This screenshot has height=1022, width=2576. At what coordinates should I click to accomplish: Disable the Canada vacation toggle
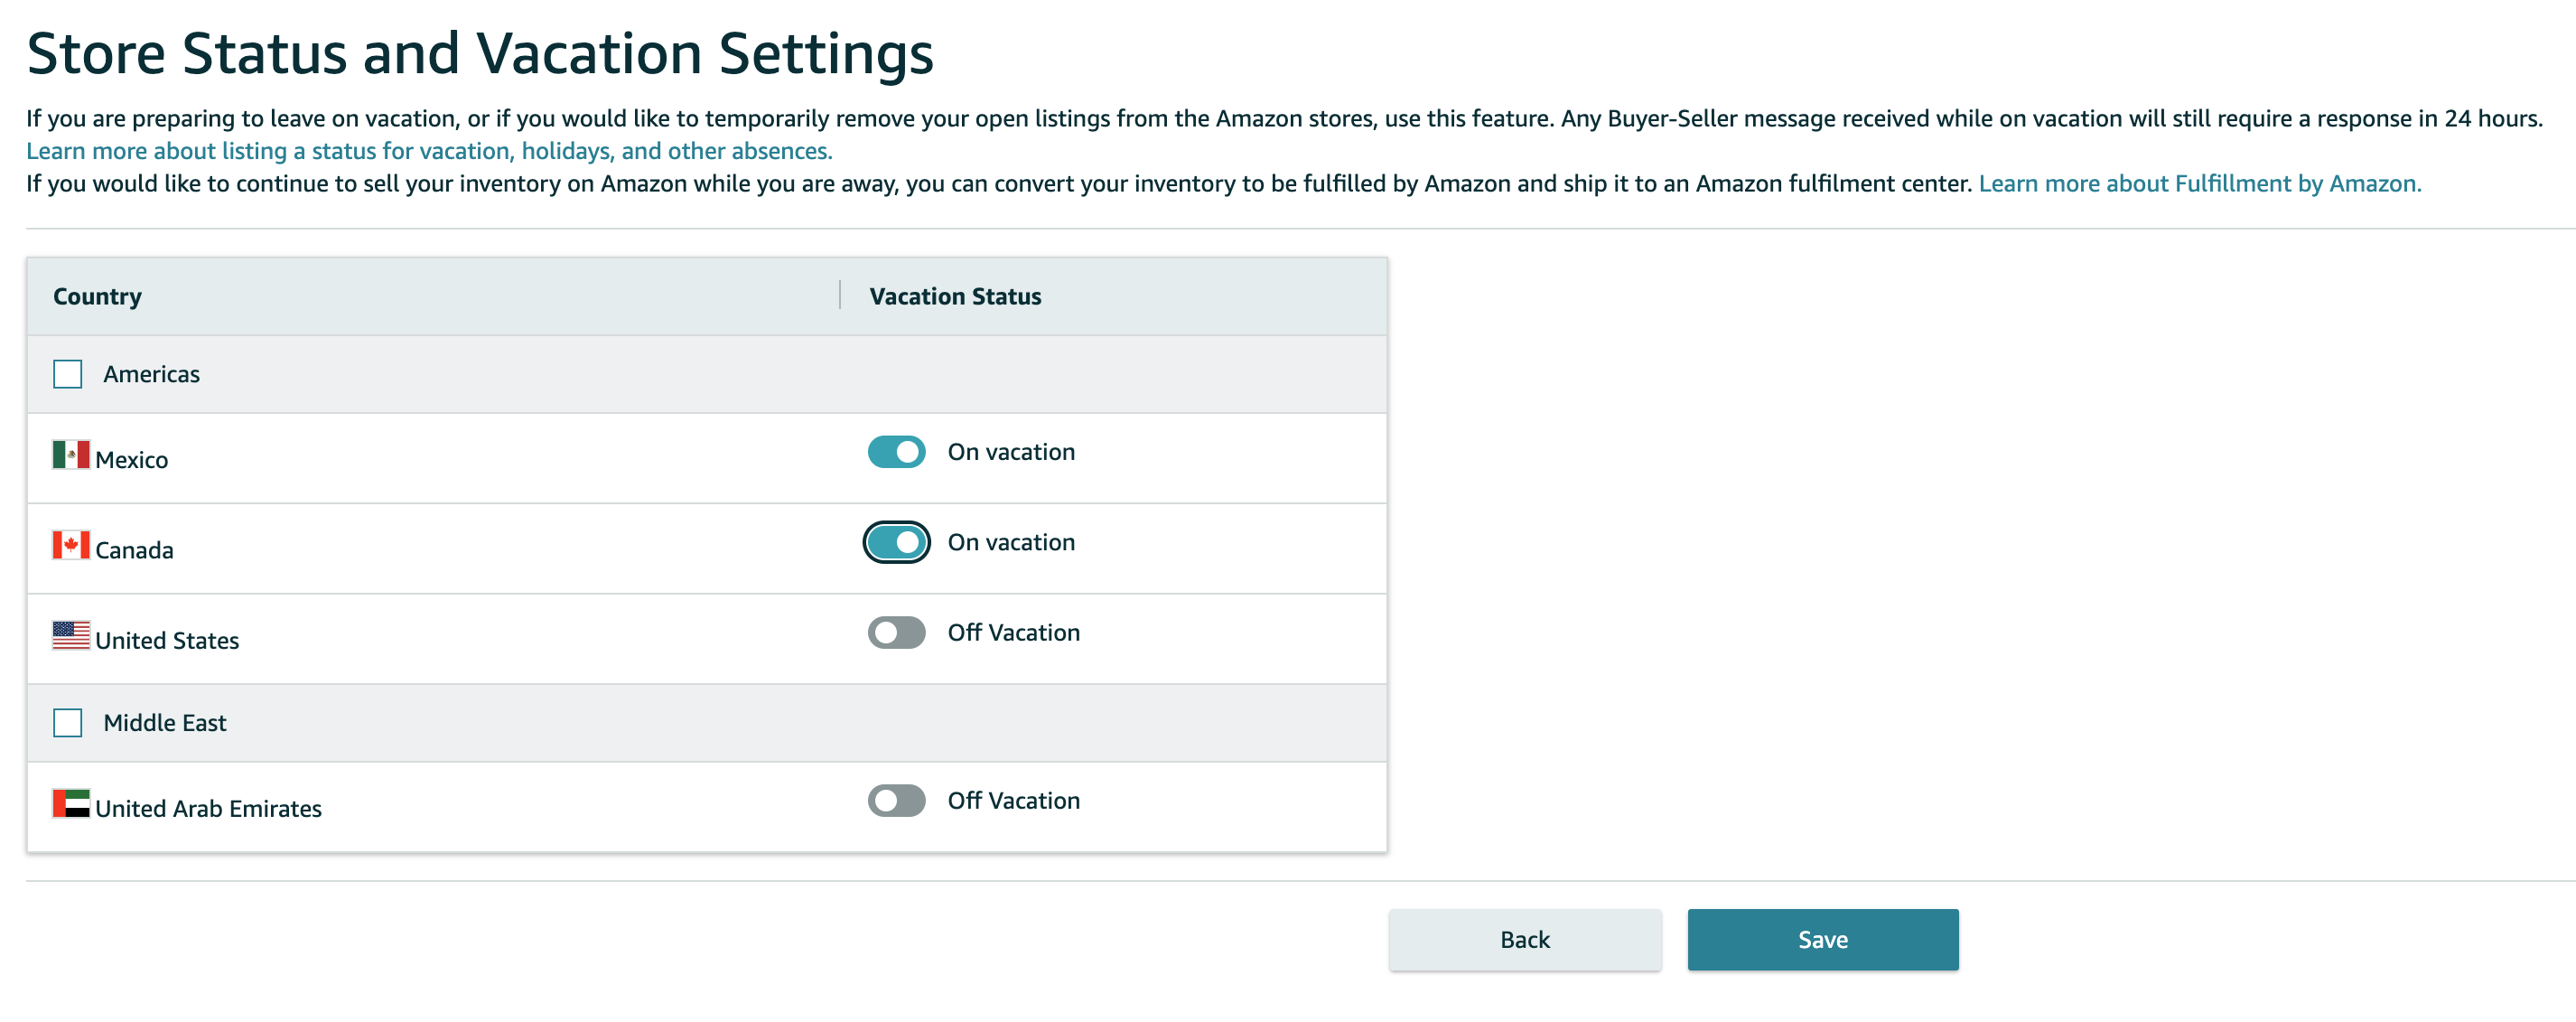click(896, 542)
